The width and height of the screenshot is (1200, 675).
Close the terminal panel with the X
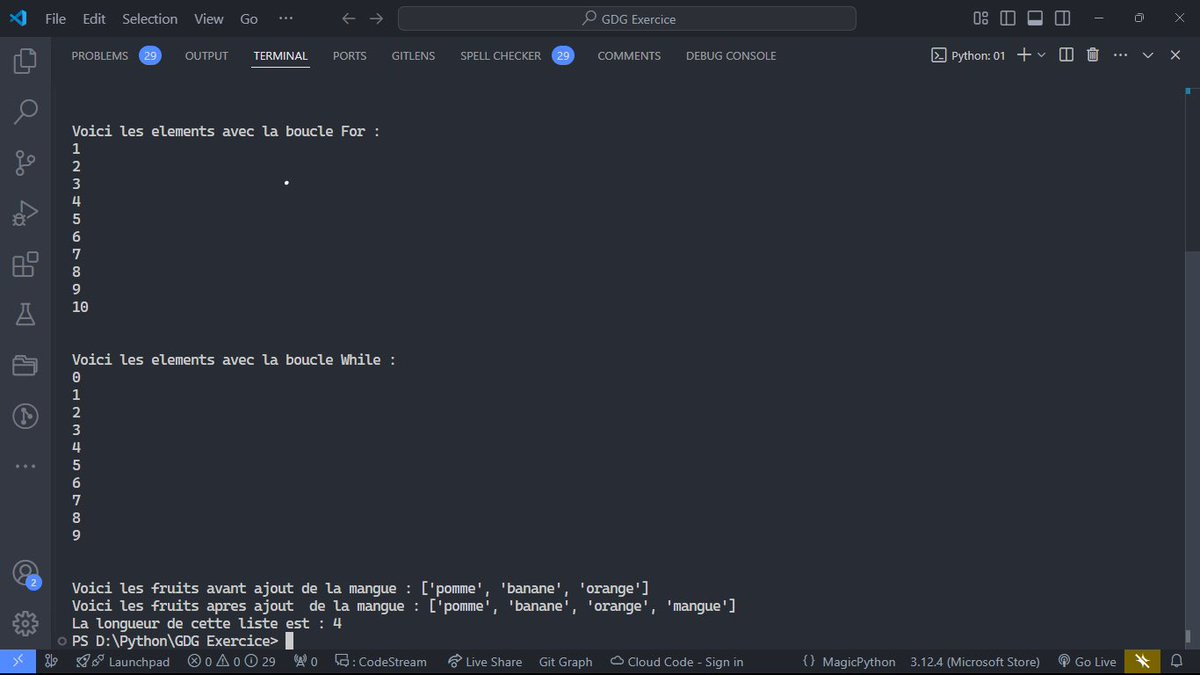pyautogui.click(x=1174, y=55)
